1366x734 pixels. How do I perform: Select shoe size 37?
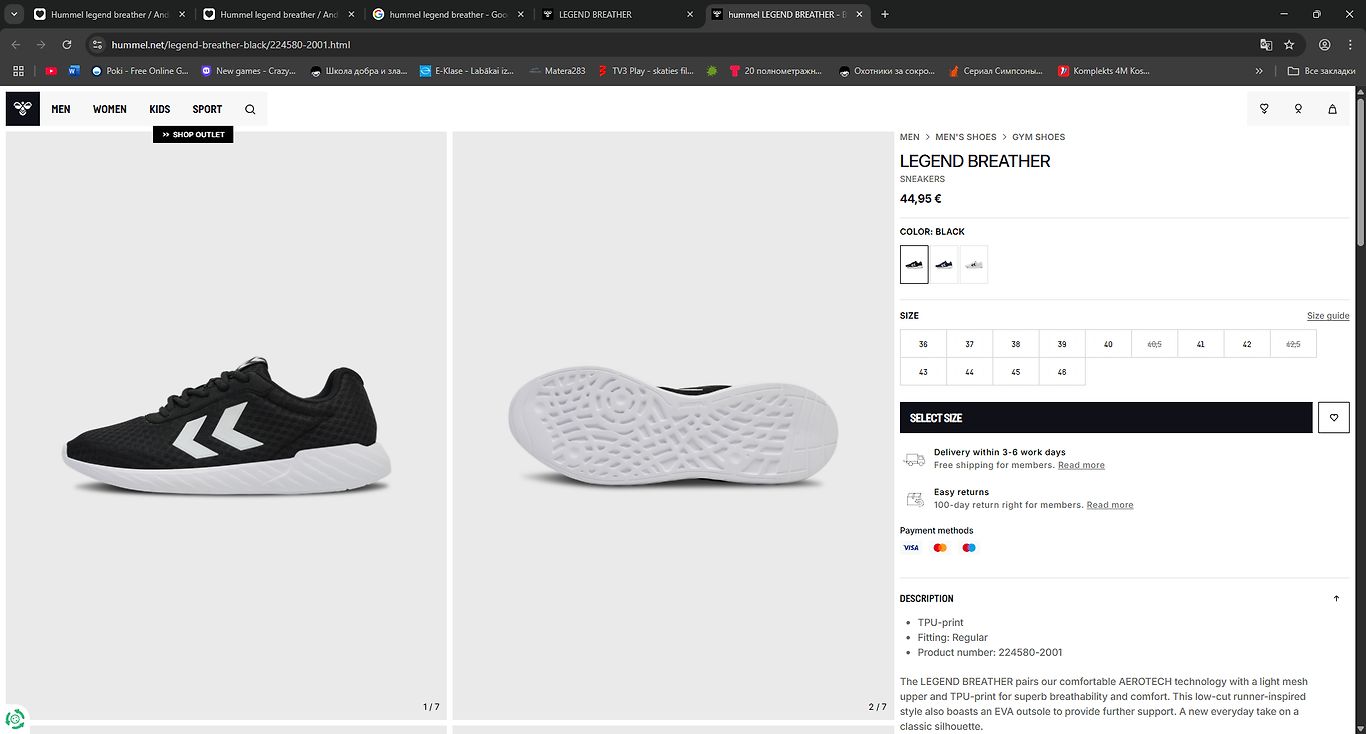click(970, 344)
